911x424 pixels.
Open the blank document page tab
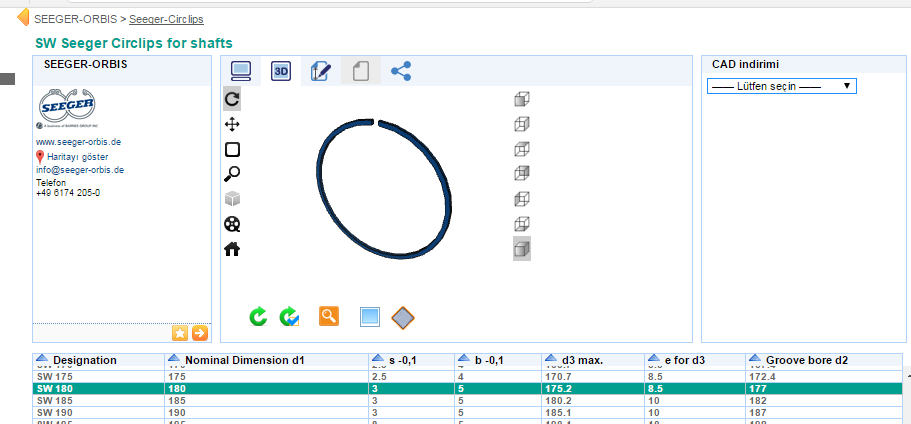[x=361, y=71]
